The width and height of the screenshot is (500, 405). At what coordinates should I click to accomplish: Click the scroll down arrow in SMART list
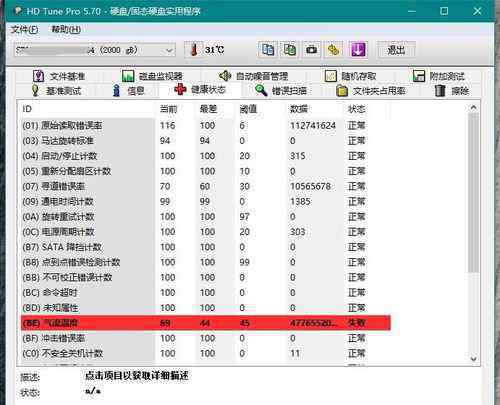pyautogui.click(x=473, y=359)
